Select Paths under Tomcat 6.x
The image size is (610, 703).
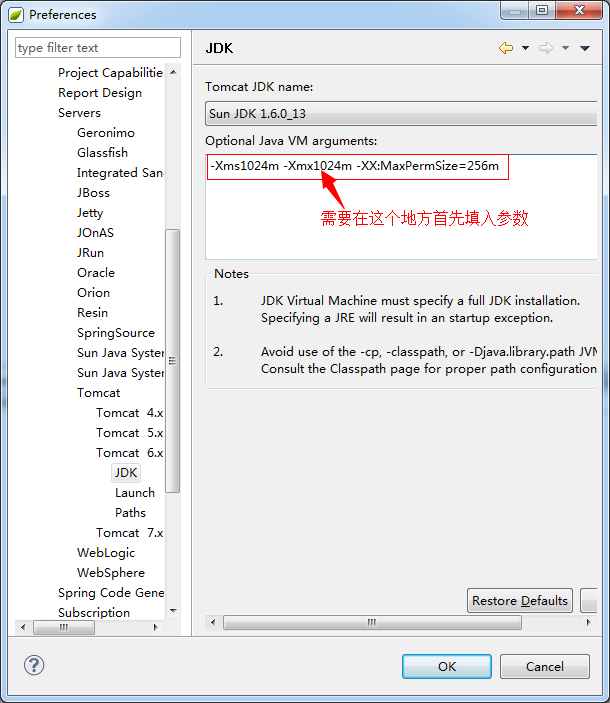[x=130, y=512]
